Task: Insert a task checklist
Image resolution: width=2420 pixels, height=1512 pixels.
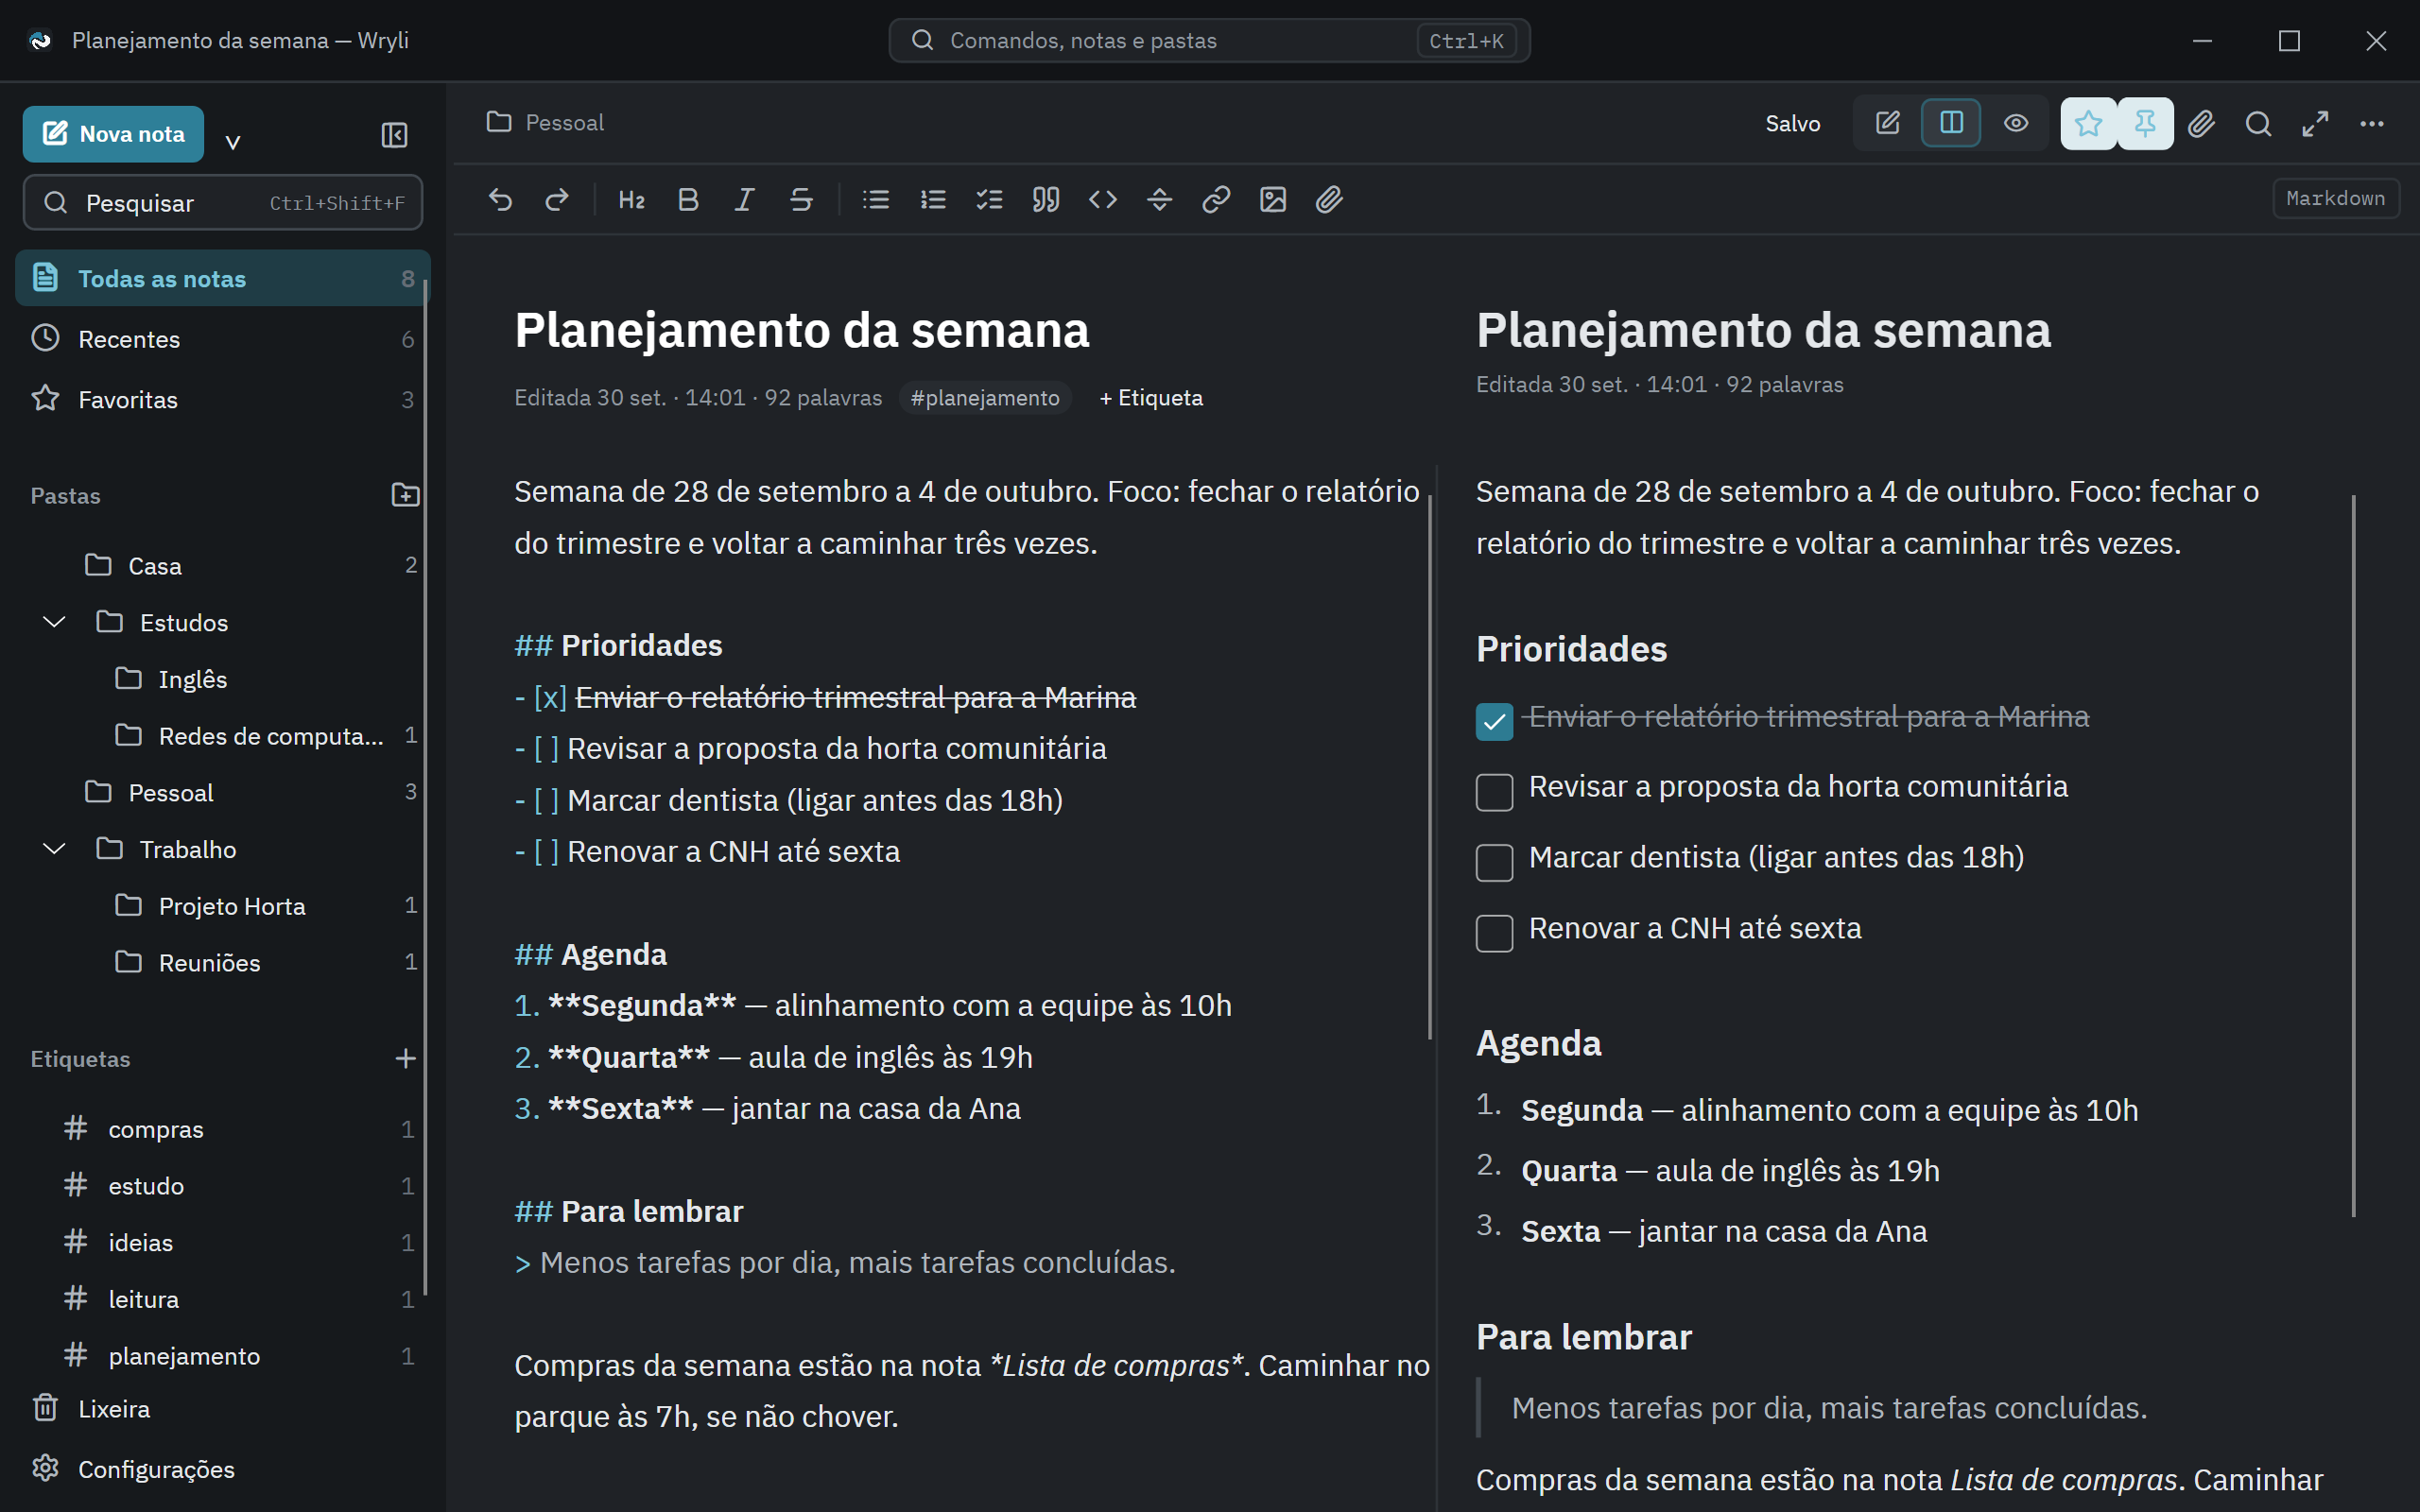Action: [x=989, y=199]
